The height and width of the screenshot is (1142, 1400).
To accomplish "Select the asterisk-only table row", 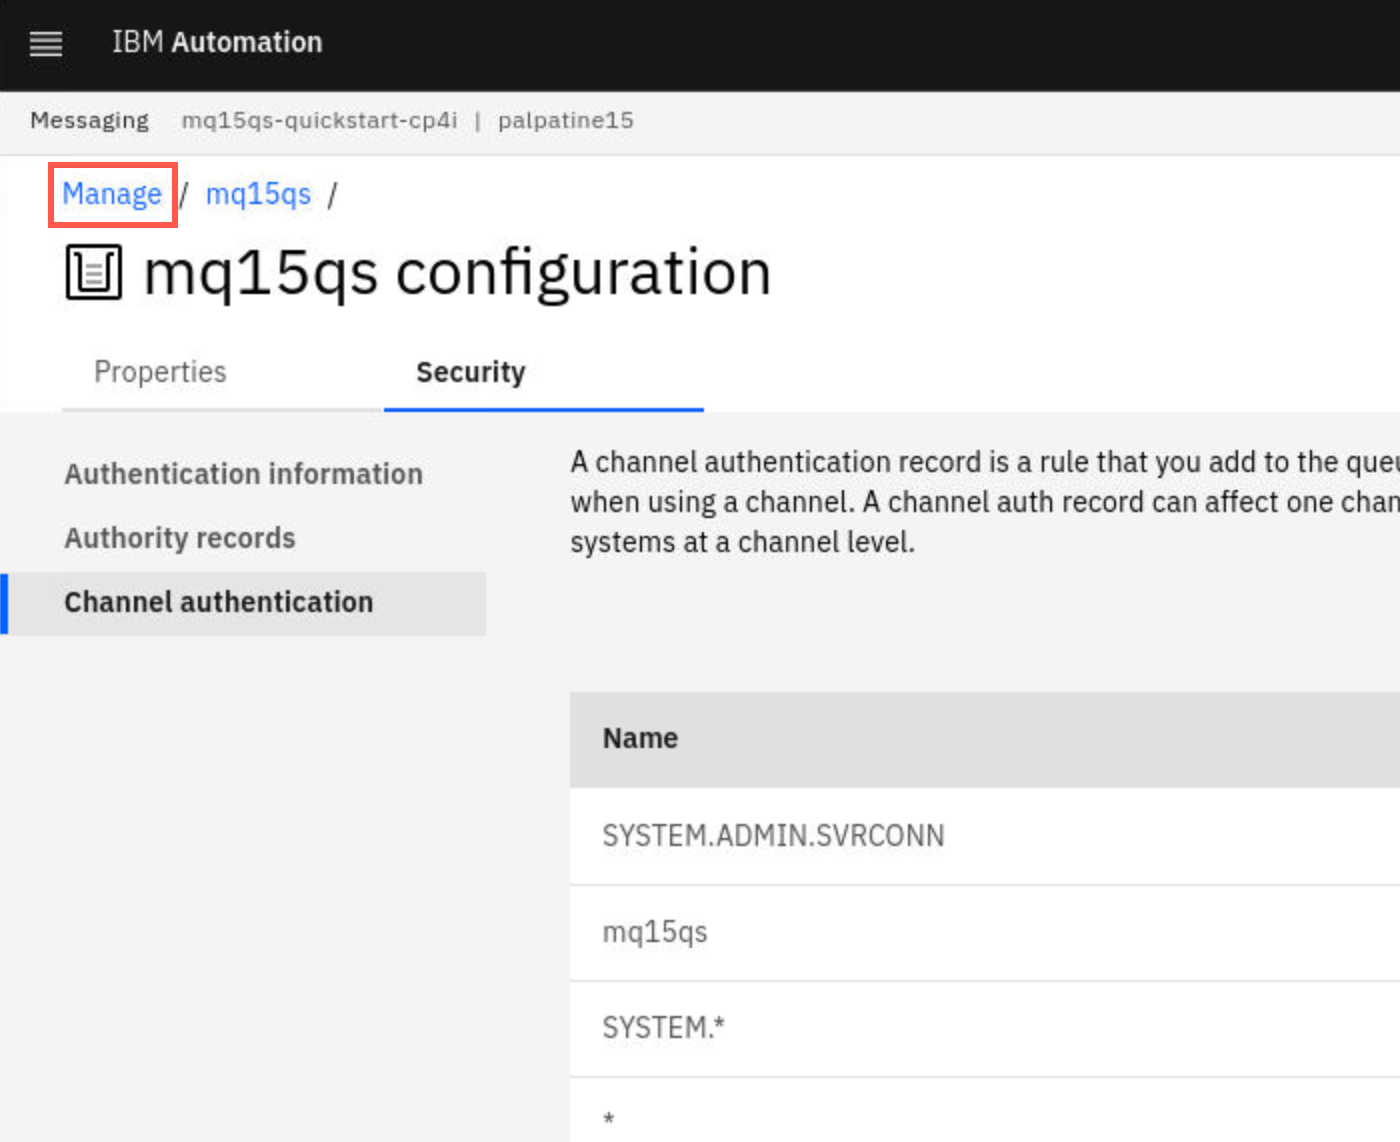I will point(985,1110).
